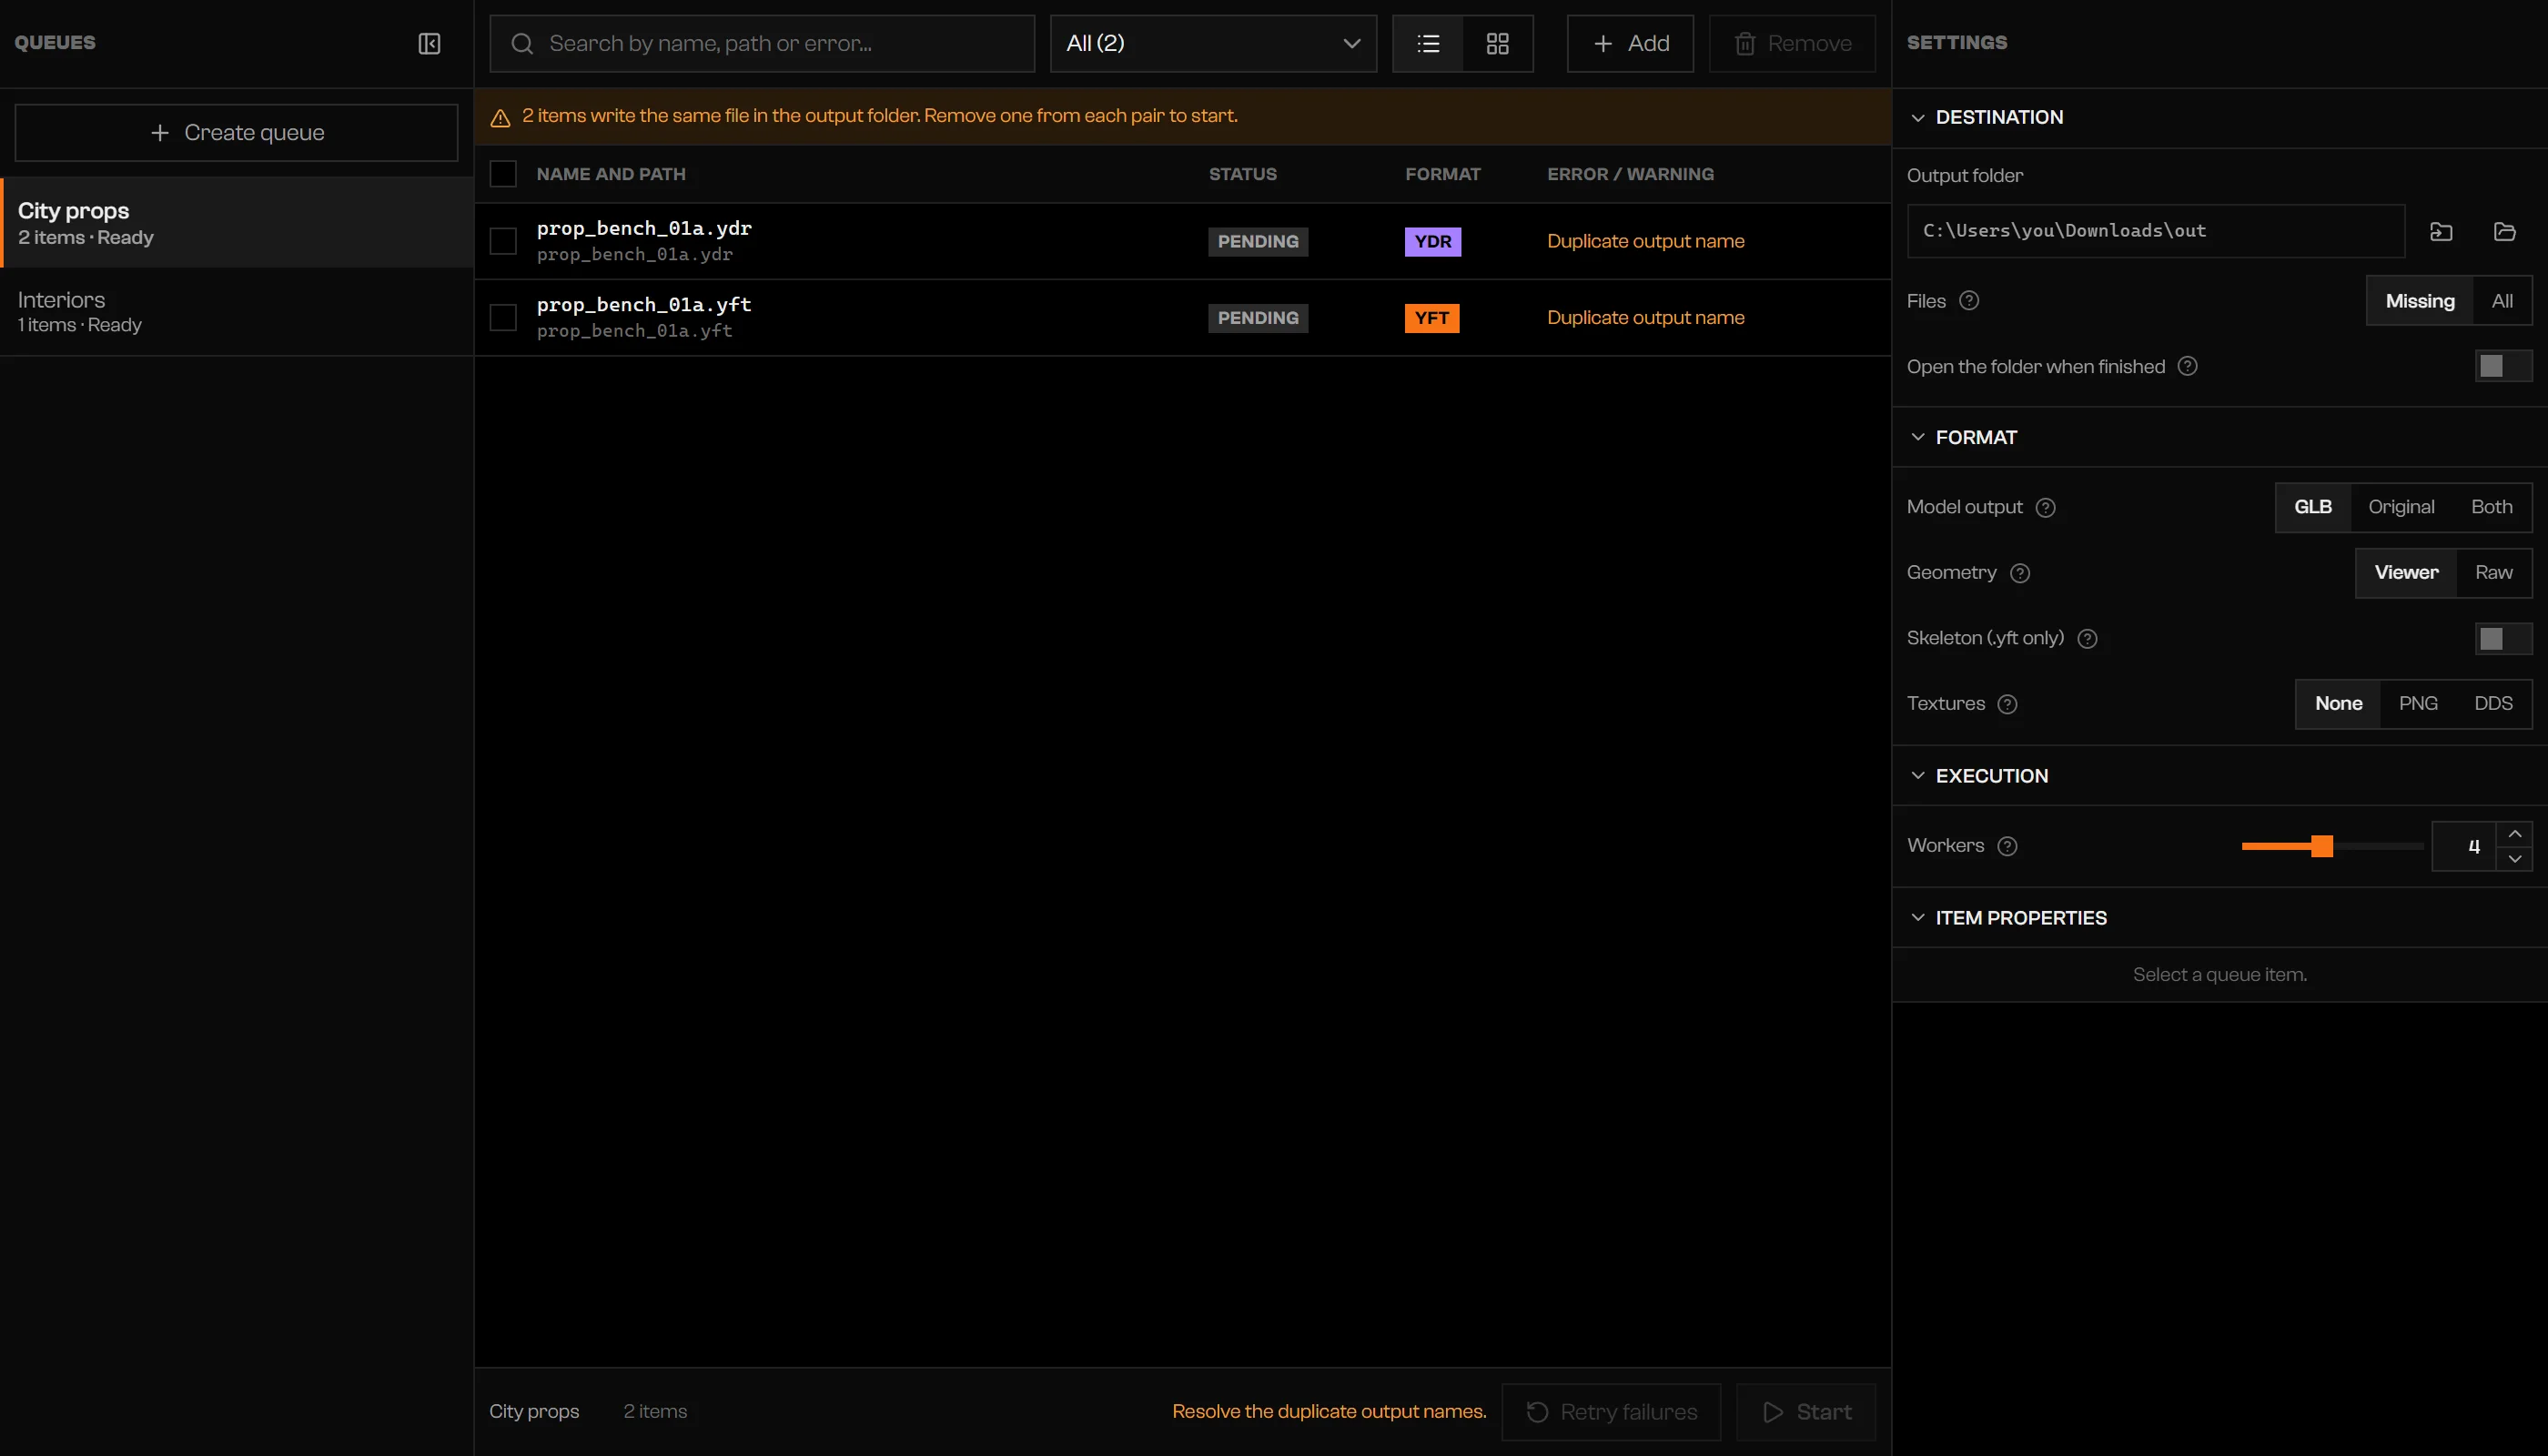Collapse the Execution section
The height and width of the screenshot is (1456, 2548).
click(x=1917, y=776)
